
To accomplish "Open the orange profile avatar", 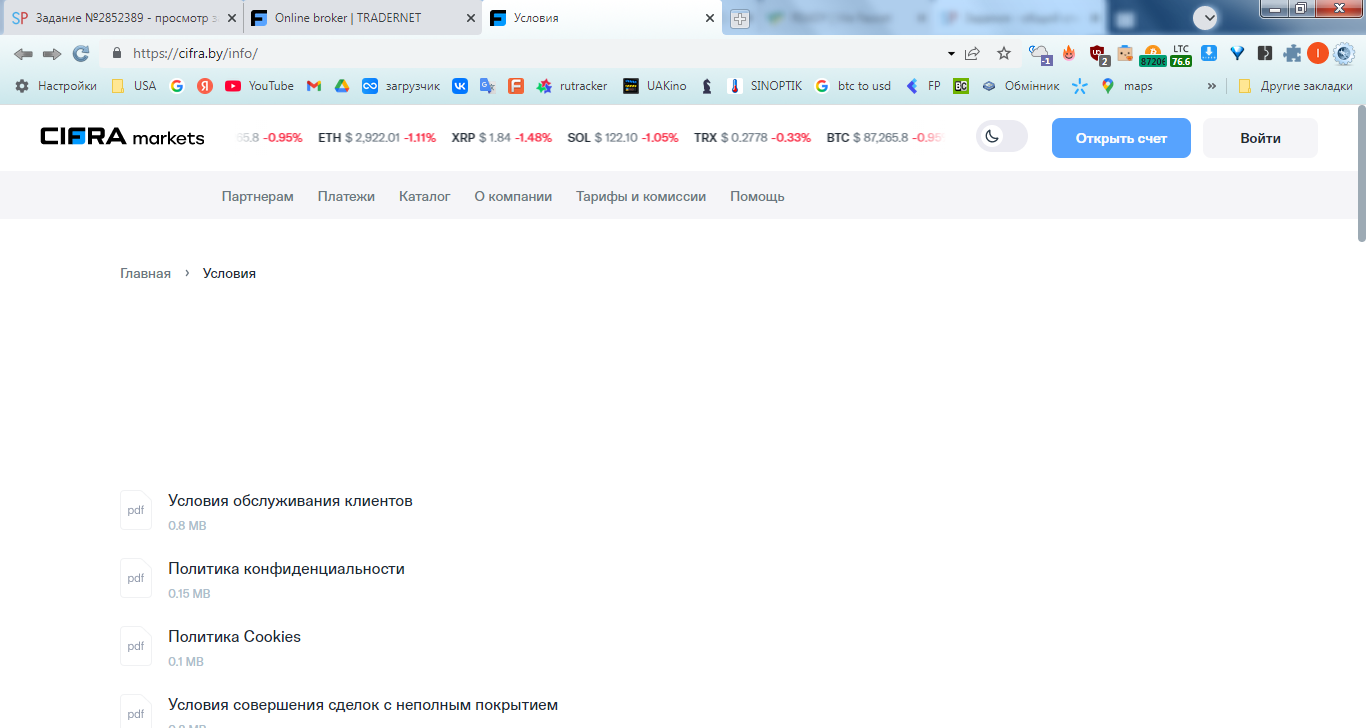I will coord(1318,53).
